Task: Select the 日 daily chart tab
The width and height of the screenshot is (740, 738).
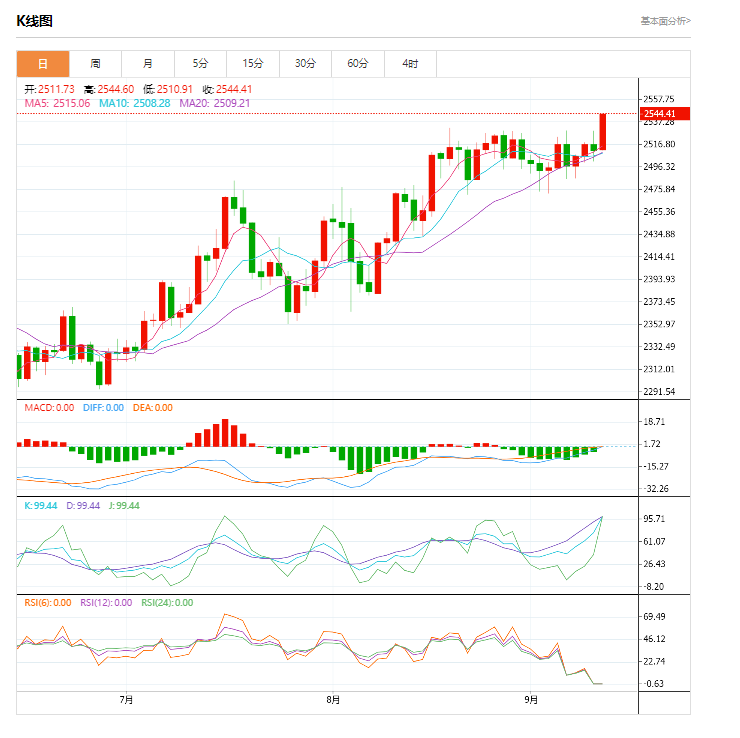Action: click(43, 64)
